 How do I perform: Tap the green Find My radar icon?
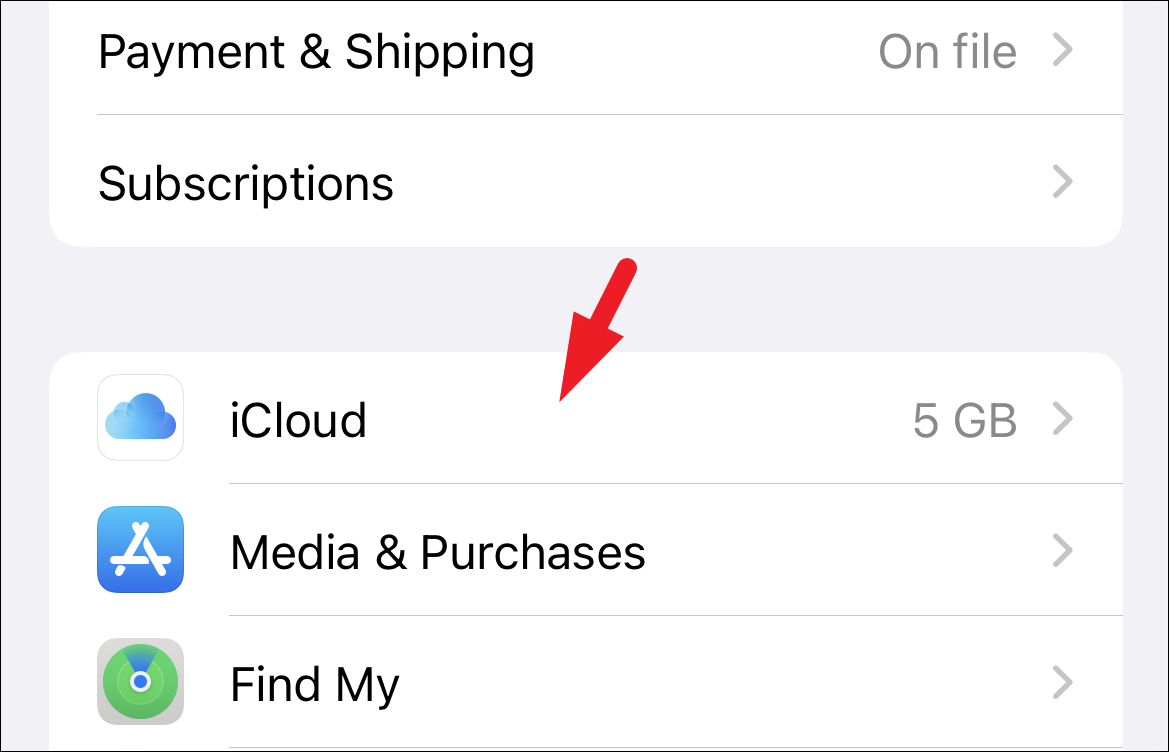(140, 681)
